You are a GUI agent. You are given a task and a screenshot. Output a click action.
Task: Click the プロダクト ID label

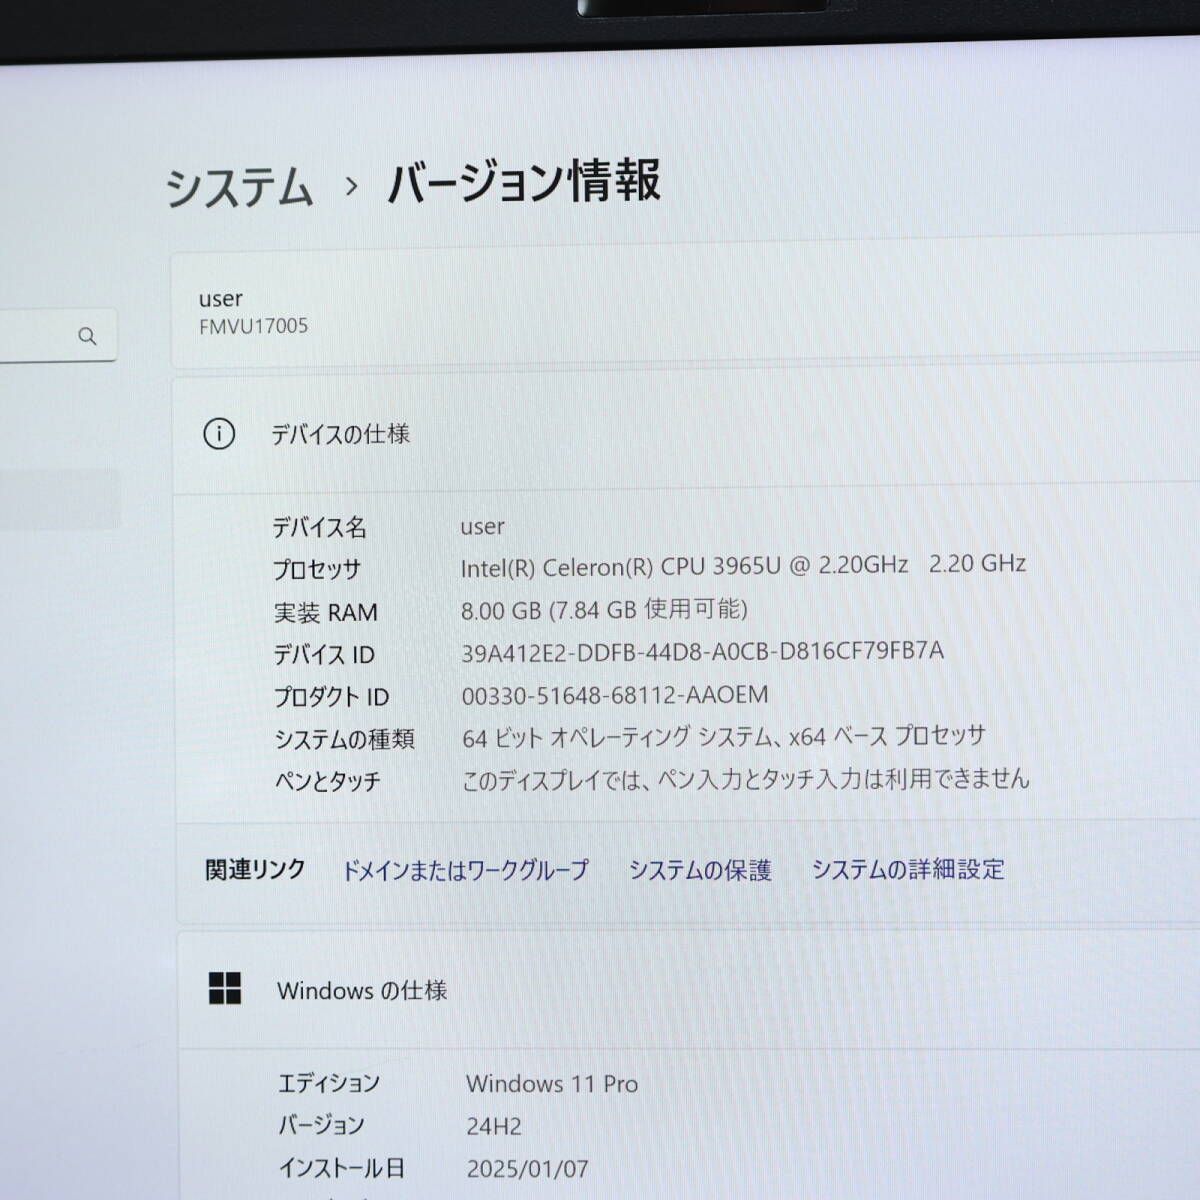(332, 697)
